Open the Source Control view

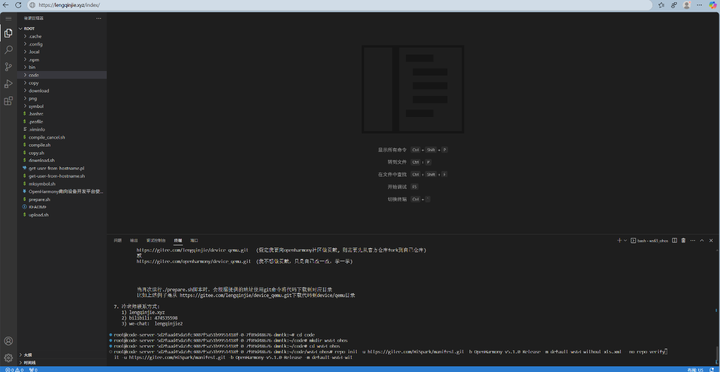[8, 67]
